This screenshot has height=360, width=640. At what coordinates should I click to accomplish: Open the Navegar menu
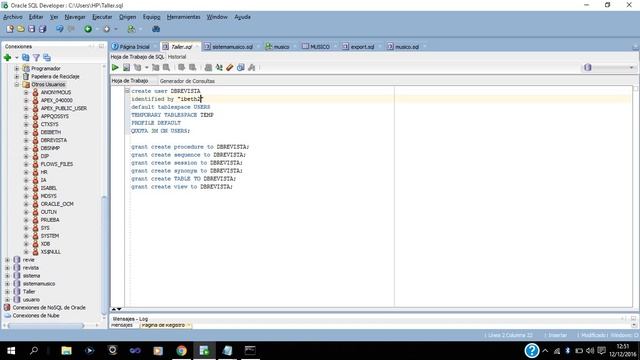[x=75, y=17]
